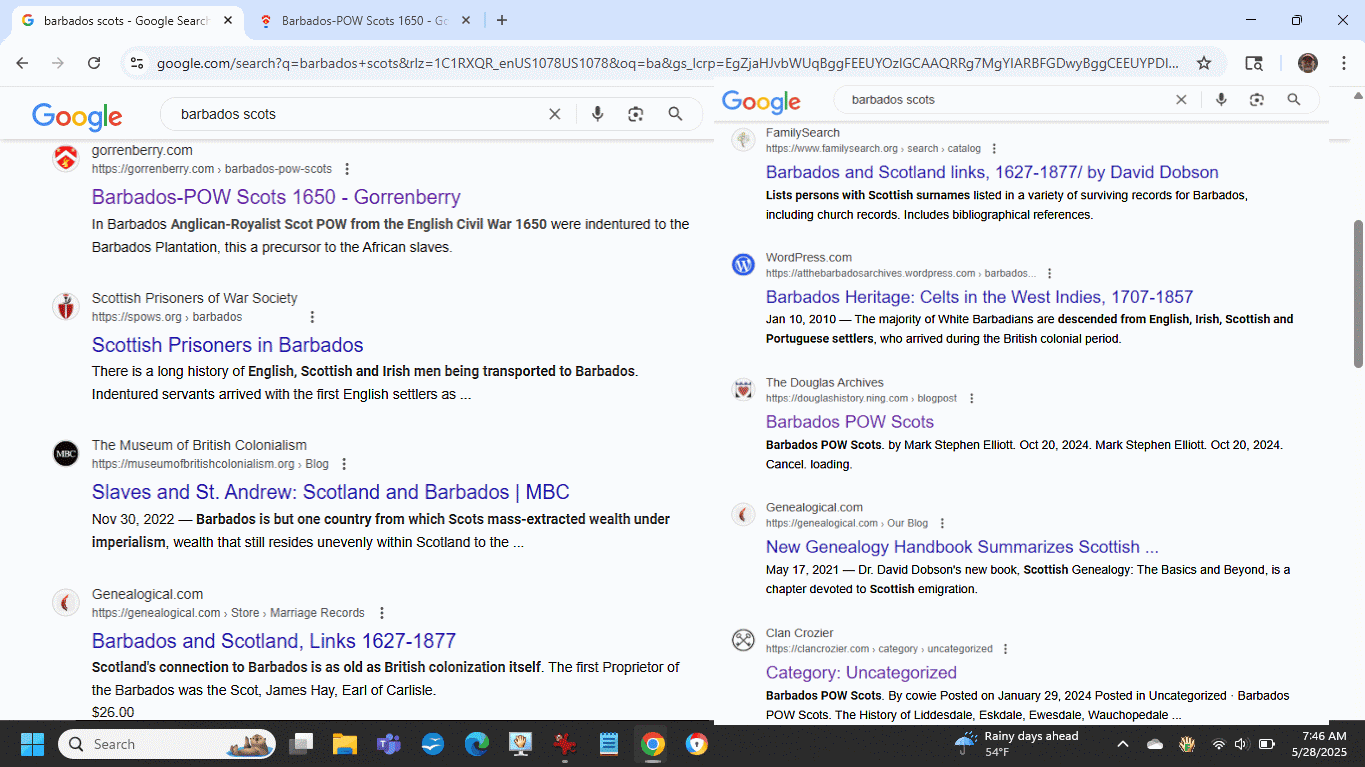Expand options menu for Scottish Prisoners of War Society result

[x=312, y=317]
